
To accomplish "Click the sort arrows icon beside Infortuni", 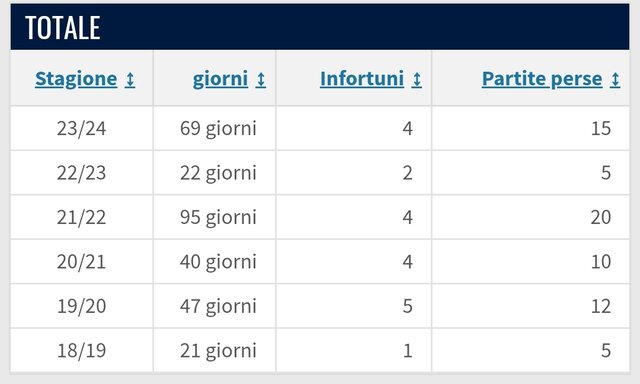I will tap(416, 80).
